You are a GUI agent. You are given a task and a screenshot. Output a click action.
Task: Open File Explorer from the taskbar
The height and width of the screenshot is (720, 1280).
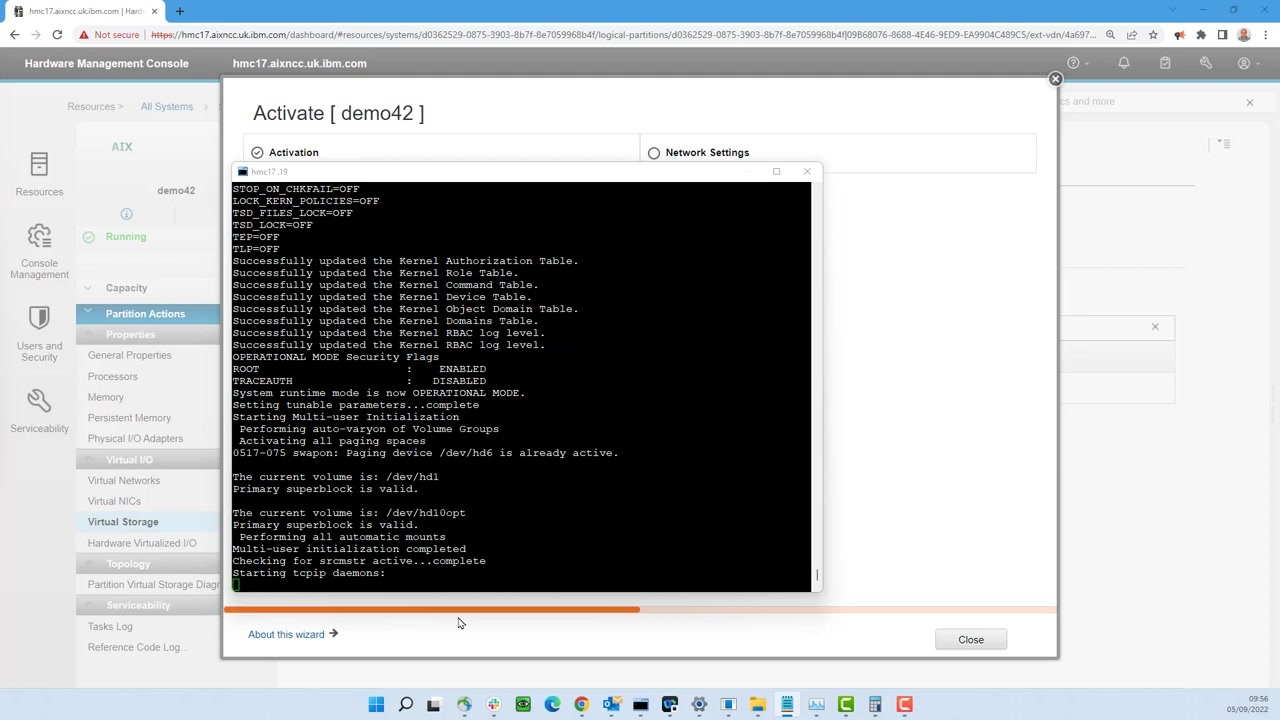coord(758,705)
